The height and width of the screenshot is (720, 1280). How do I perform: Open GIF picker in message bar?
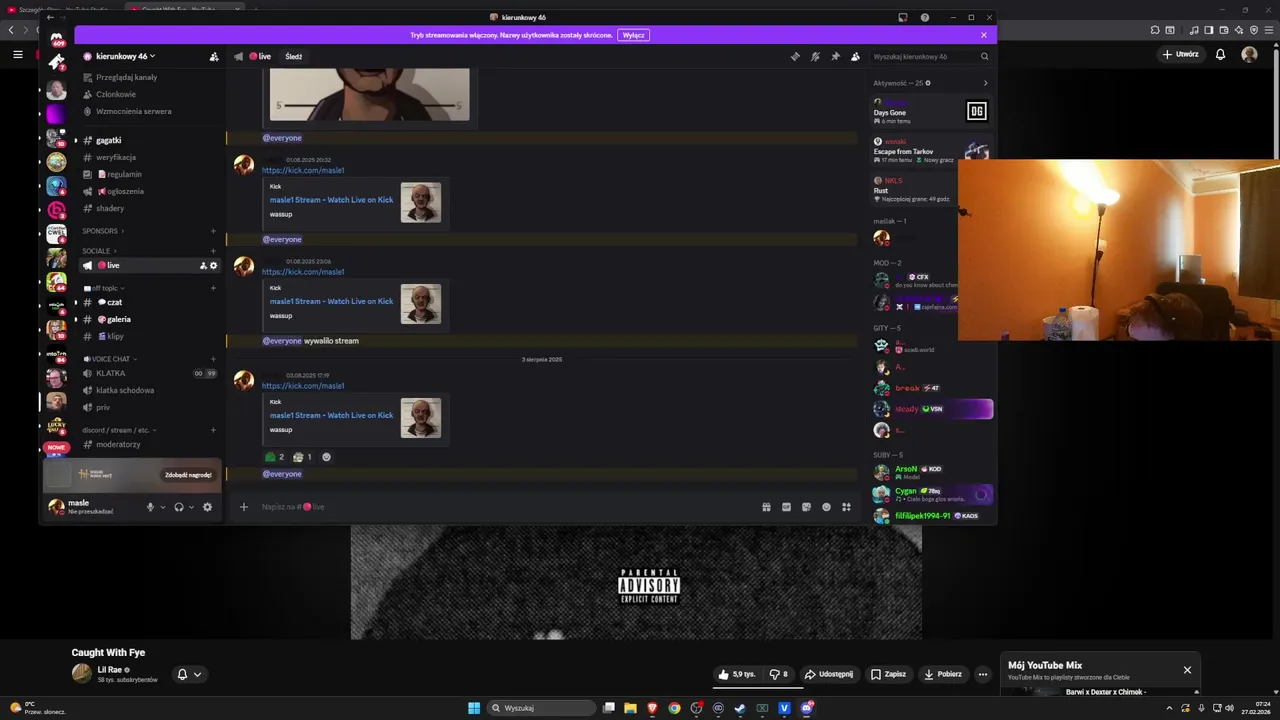(x=786, y=507)
